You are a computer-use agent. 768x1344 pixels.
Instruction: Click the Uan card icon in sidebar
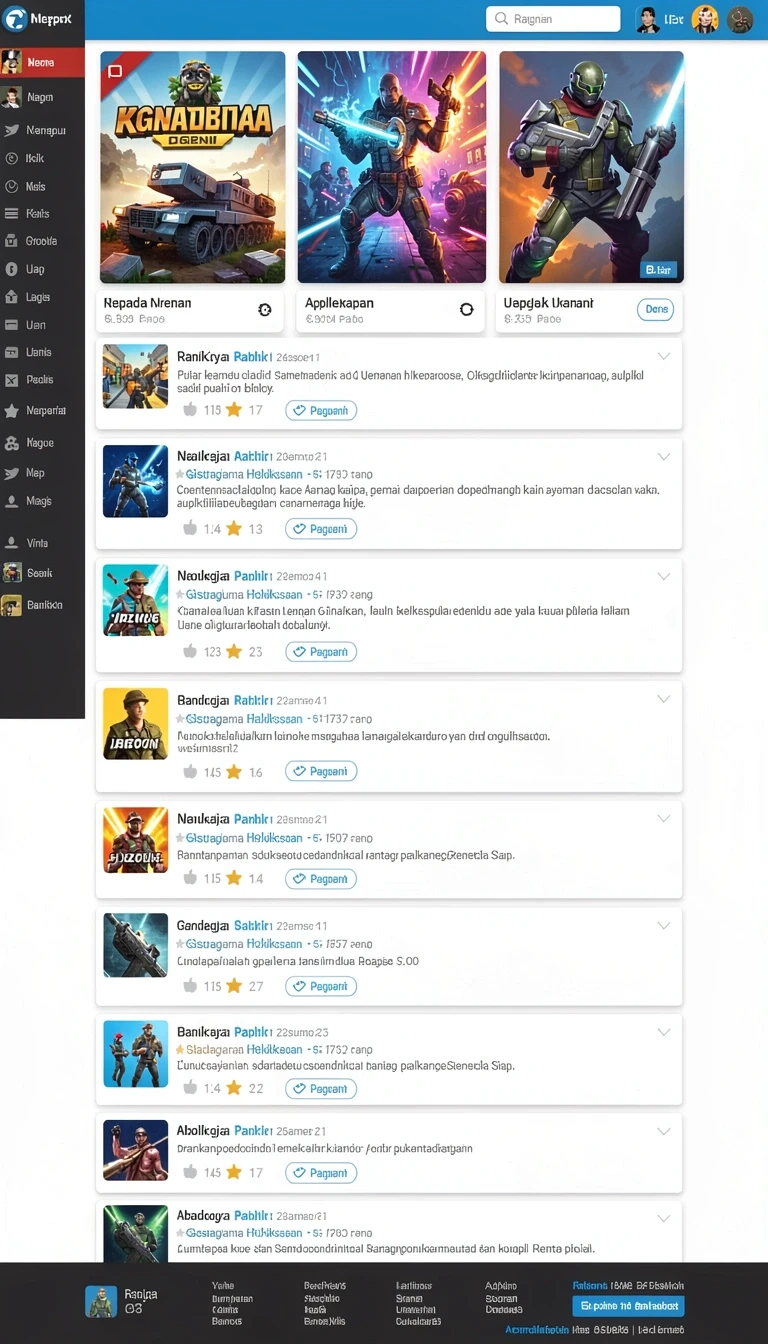12,325
